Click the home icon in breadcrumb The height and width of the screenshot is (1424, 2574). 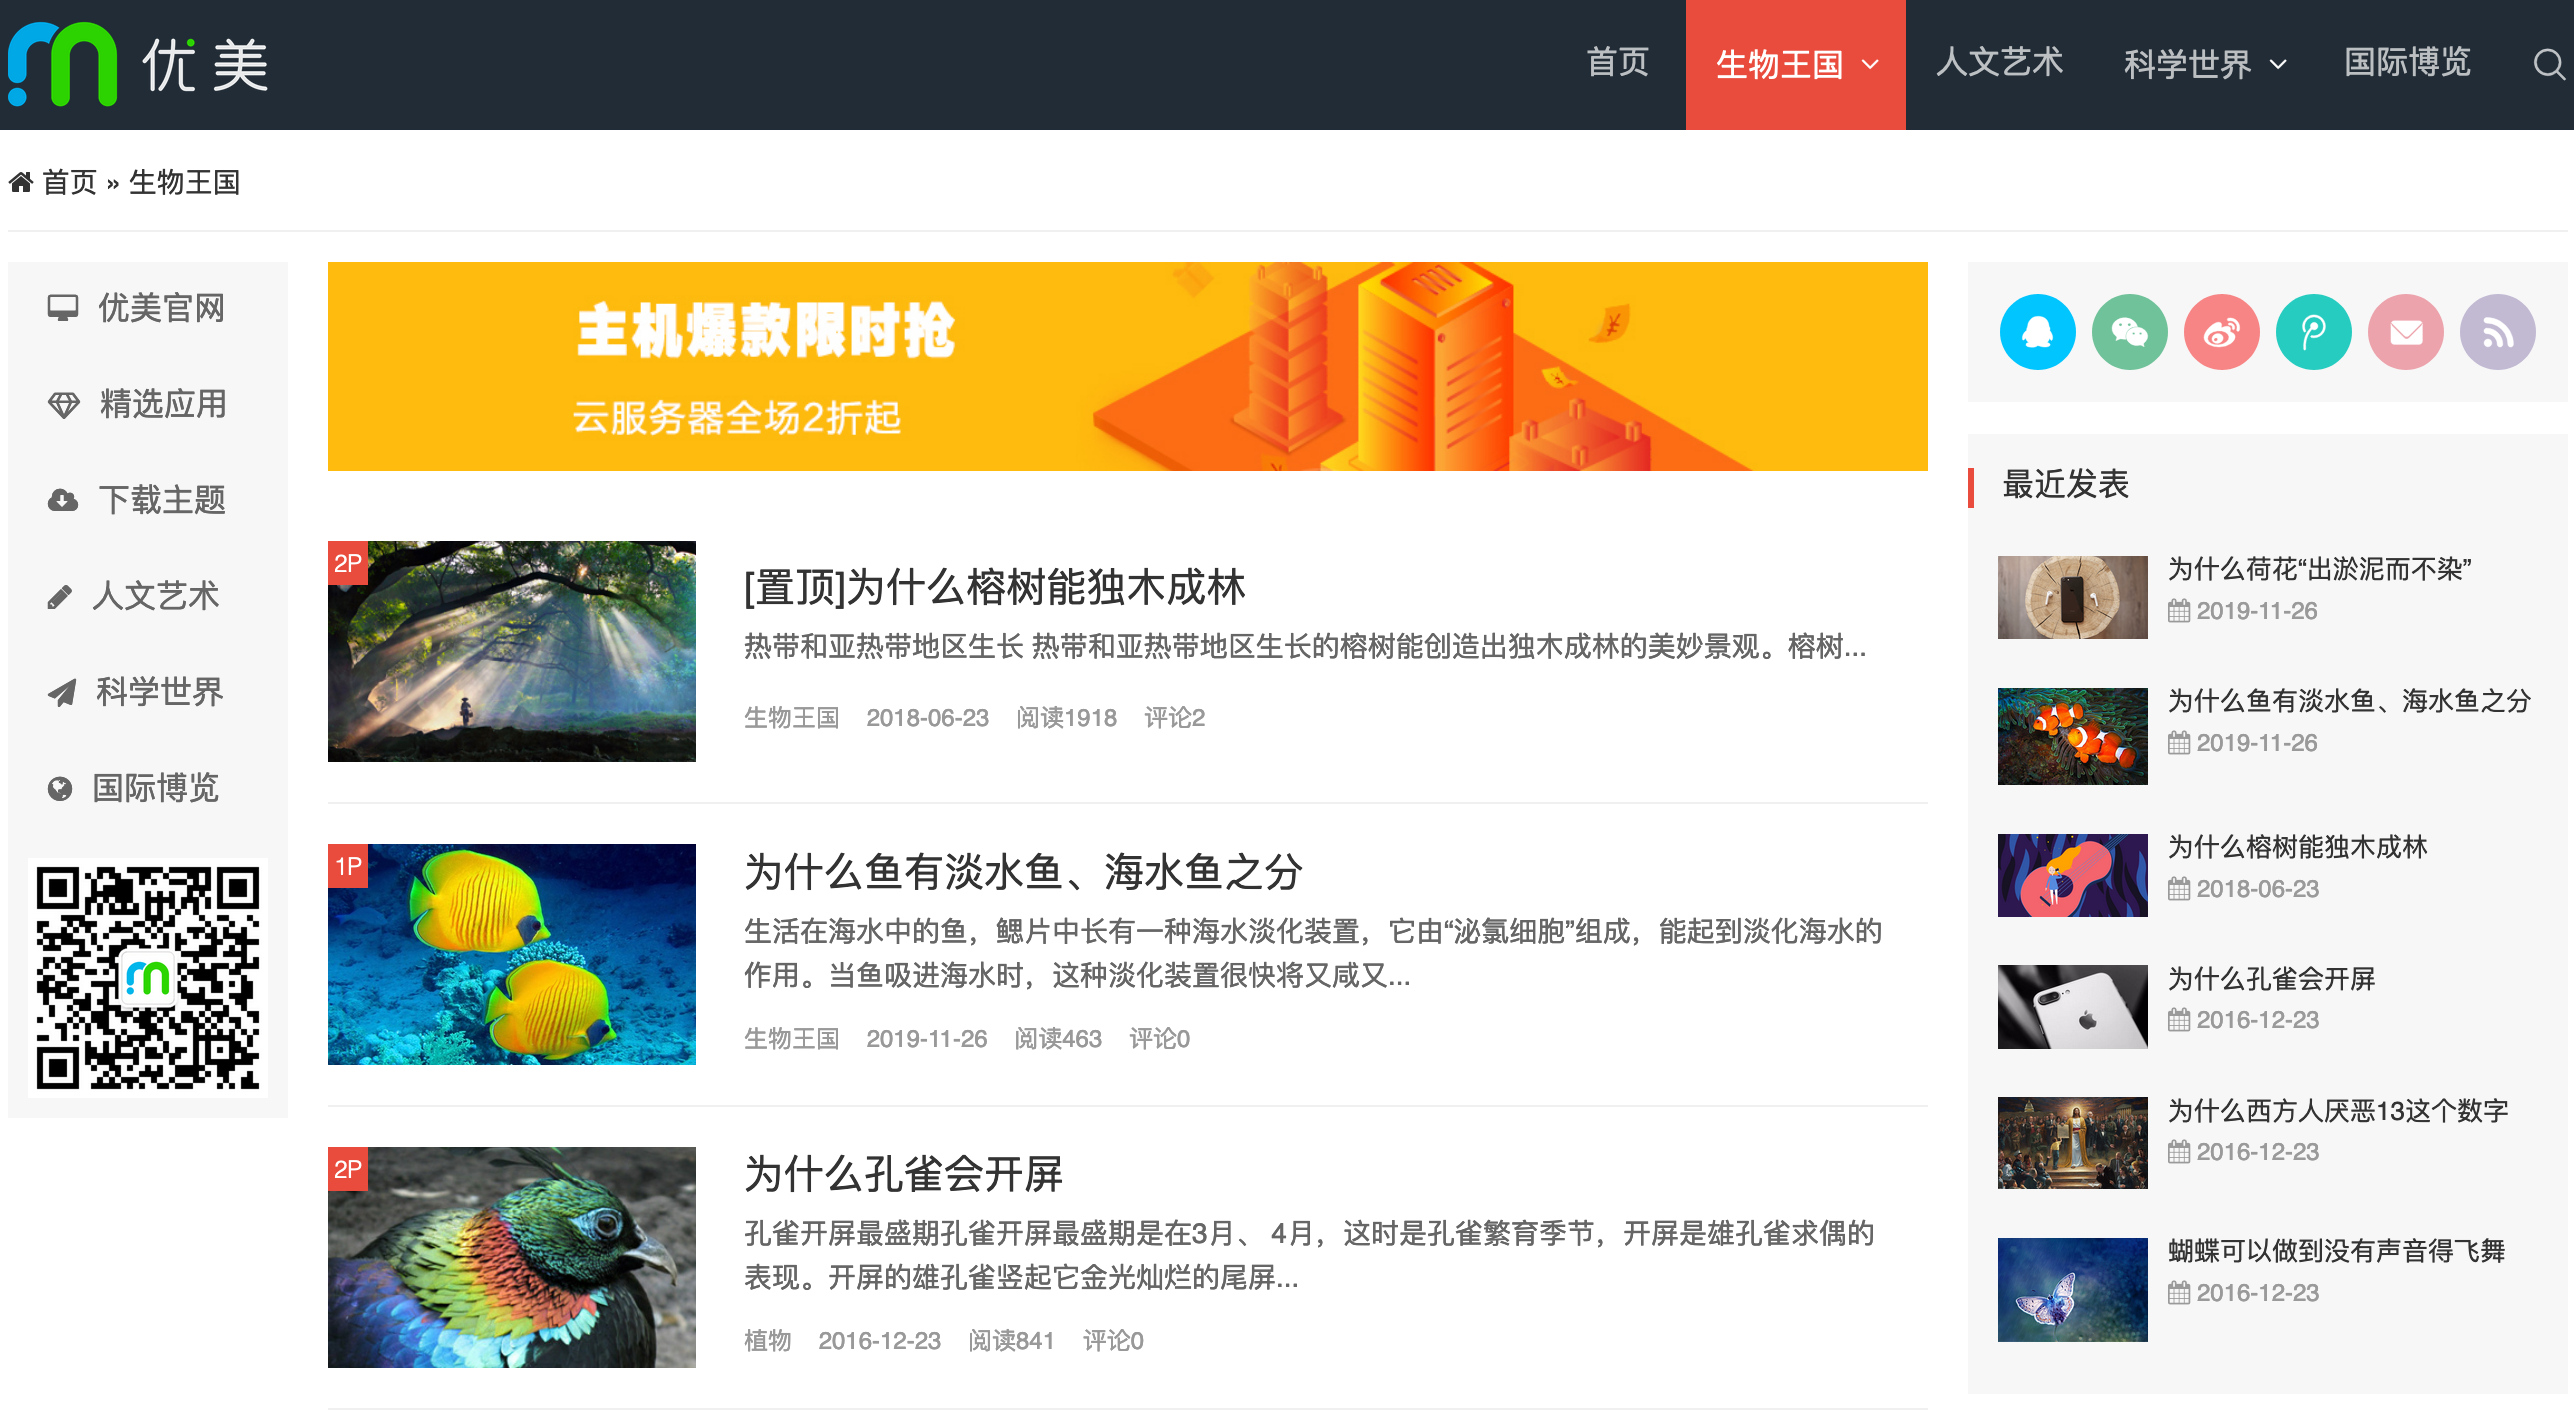coord(21,182)
